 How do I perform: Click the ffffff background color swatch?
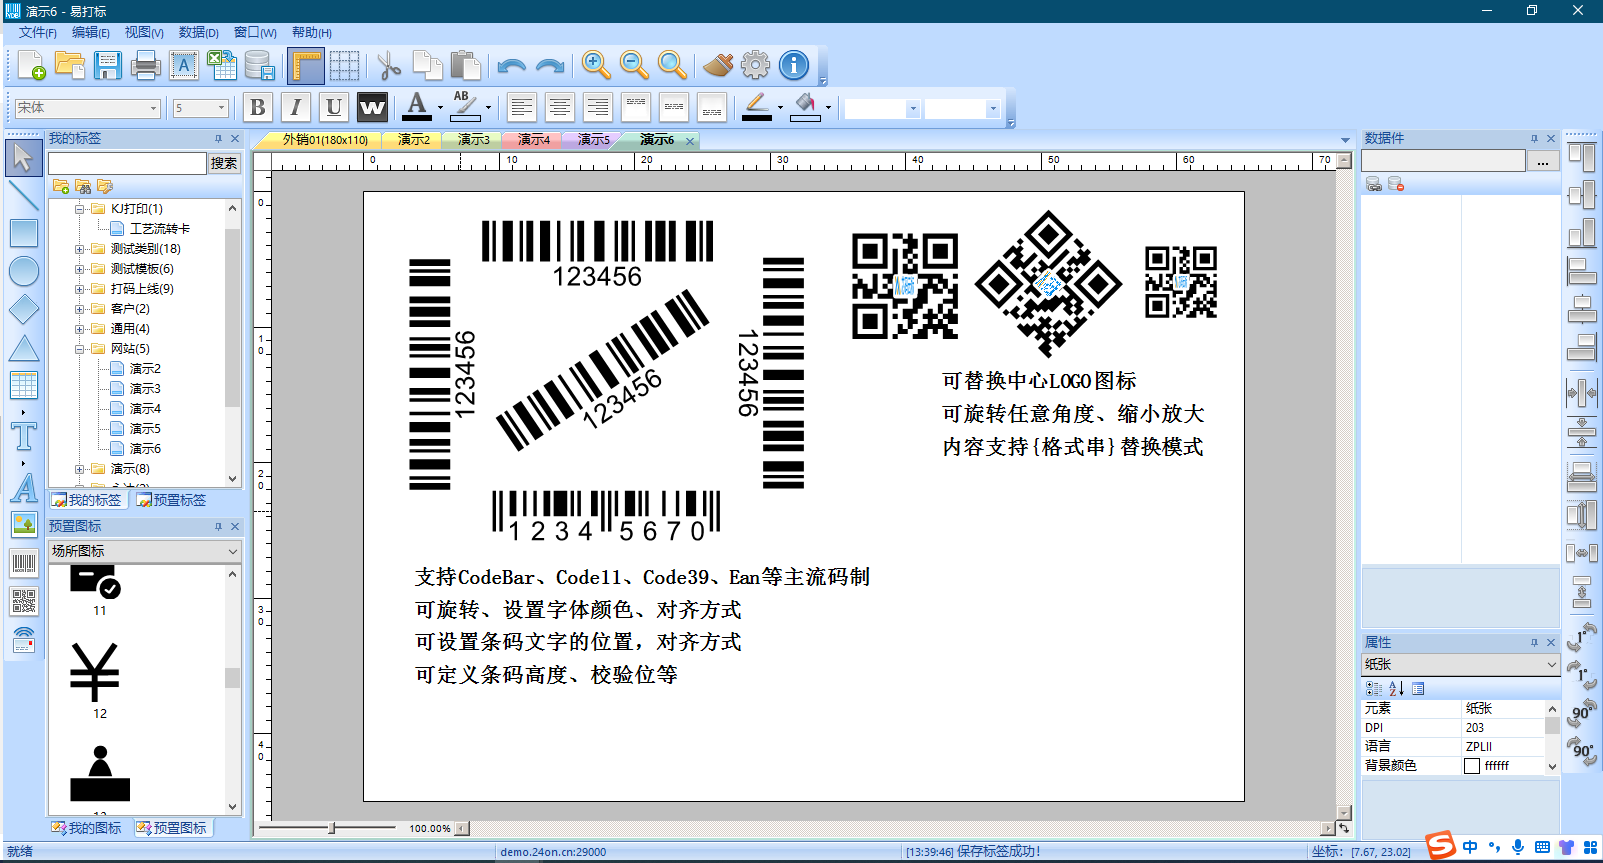[1471, 766]
